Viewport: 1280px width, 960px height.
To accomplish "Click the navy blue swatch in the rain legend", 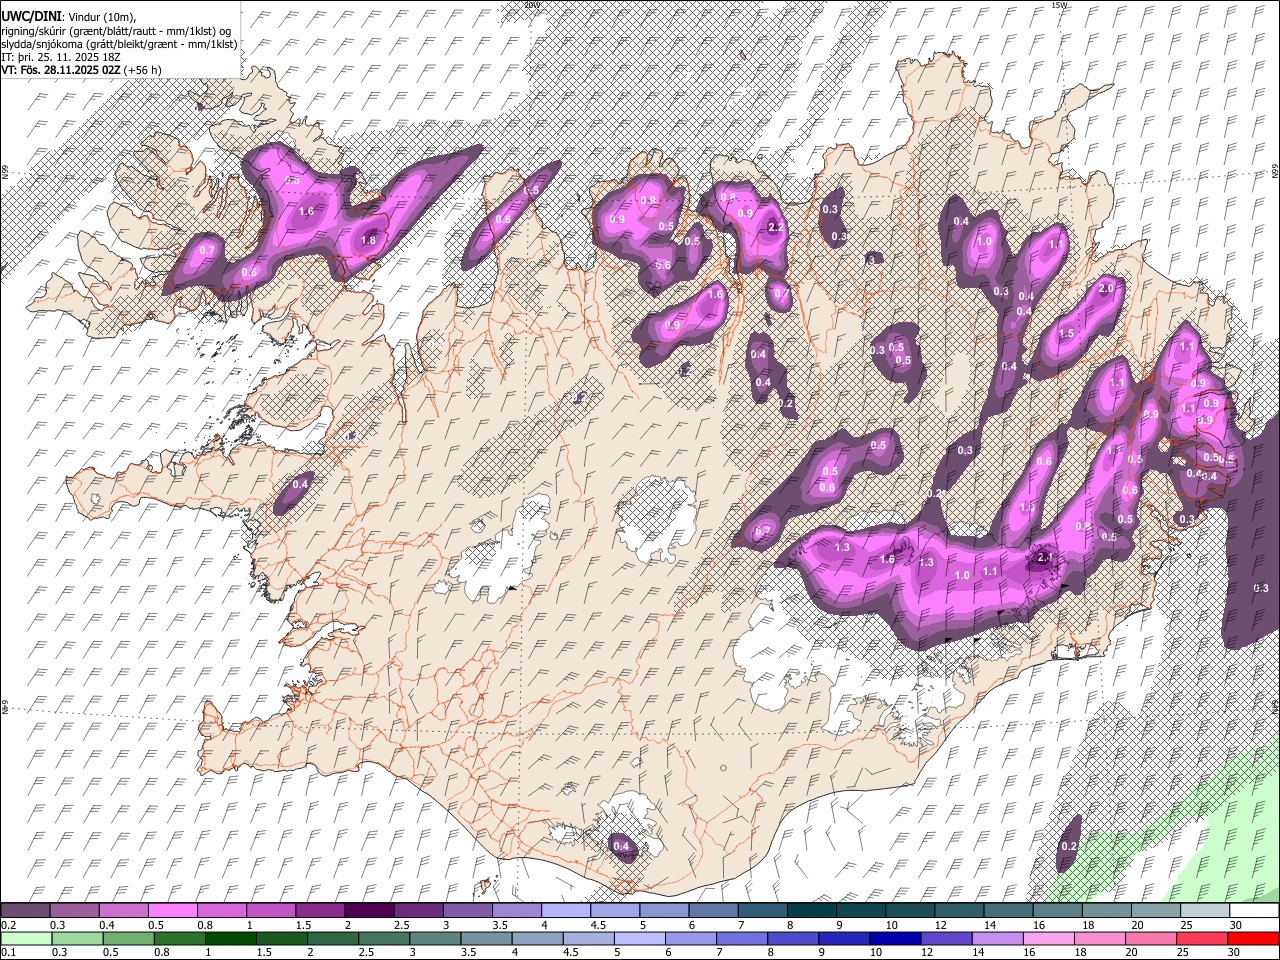I will [x=895, y=939].
